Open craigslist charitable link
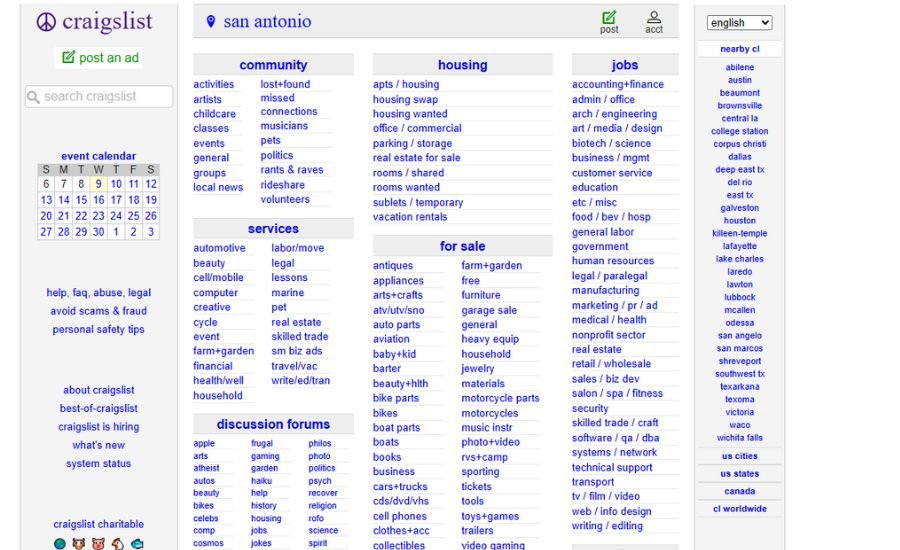This screenshot has width=900, height=550. pos(99,524)
